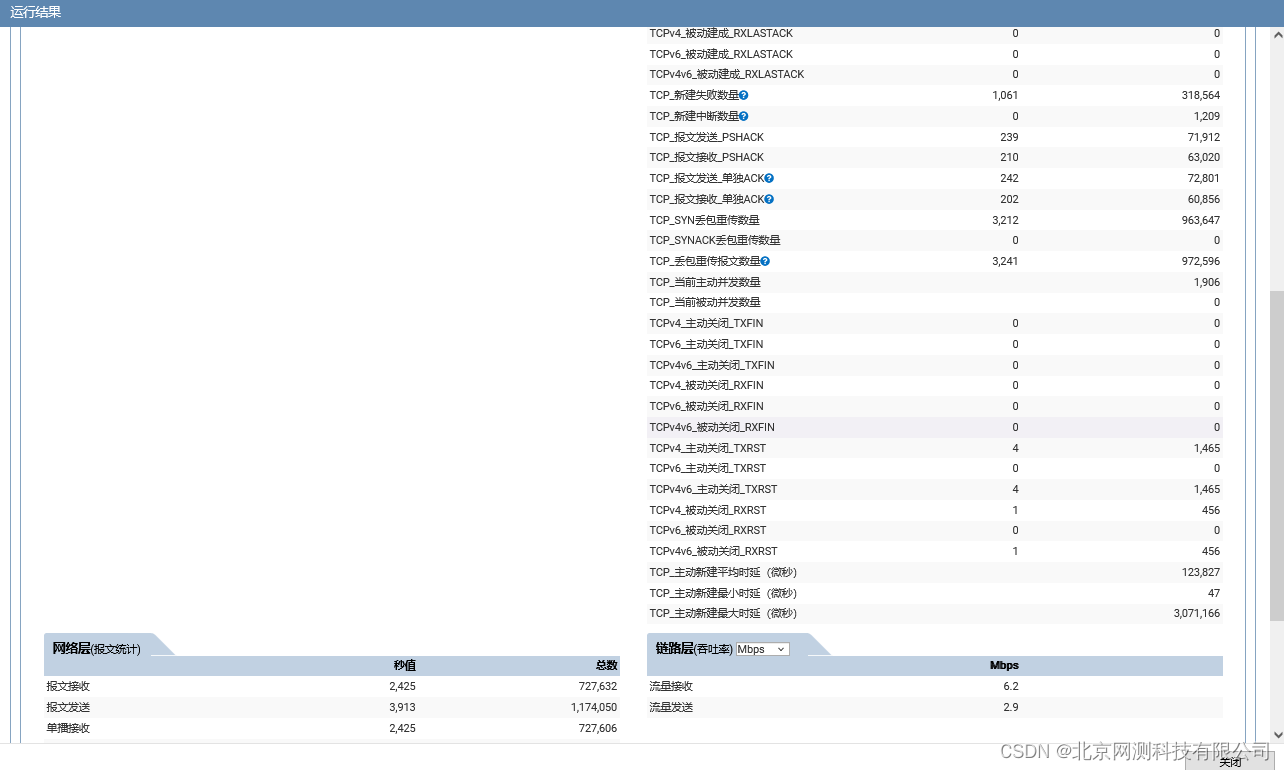1284x770 pixels.
Task: Click the 3,071,166 max latency value
Action: click(x=1197, y=613)
